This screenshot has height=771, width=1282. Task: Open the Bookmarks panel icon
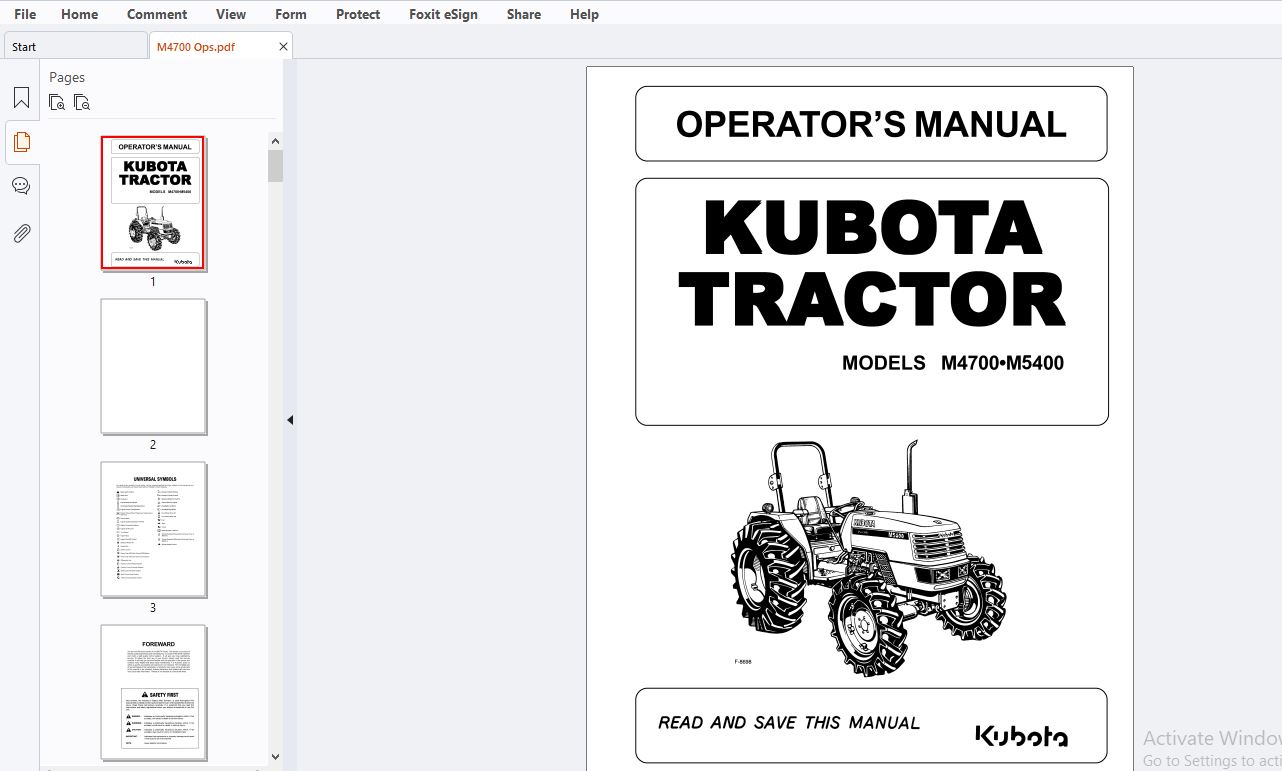pyautogui.click(x=21, y=98)
